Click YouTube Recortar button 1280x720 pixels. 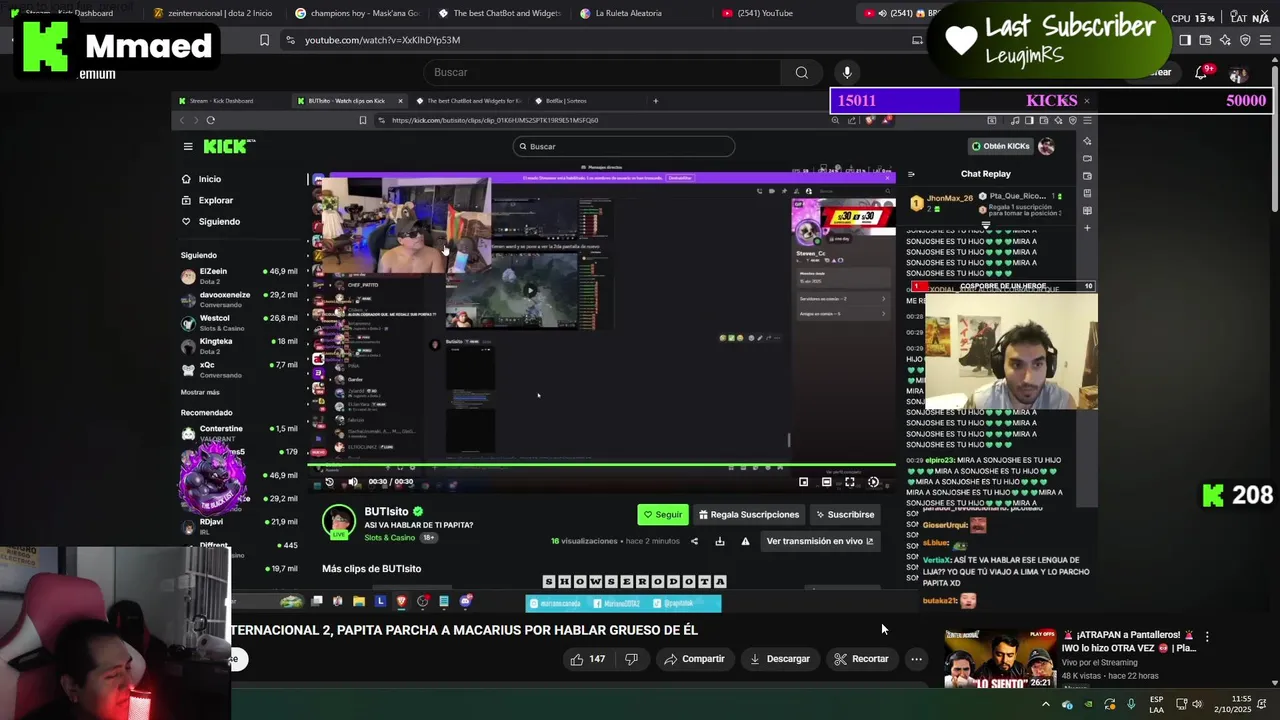[x=861, y=659]
